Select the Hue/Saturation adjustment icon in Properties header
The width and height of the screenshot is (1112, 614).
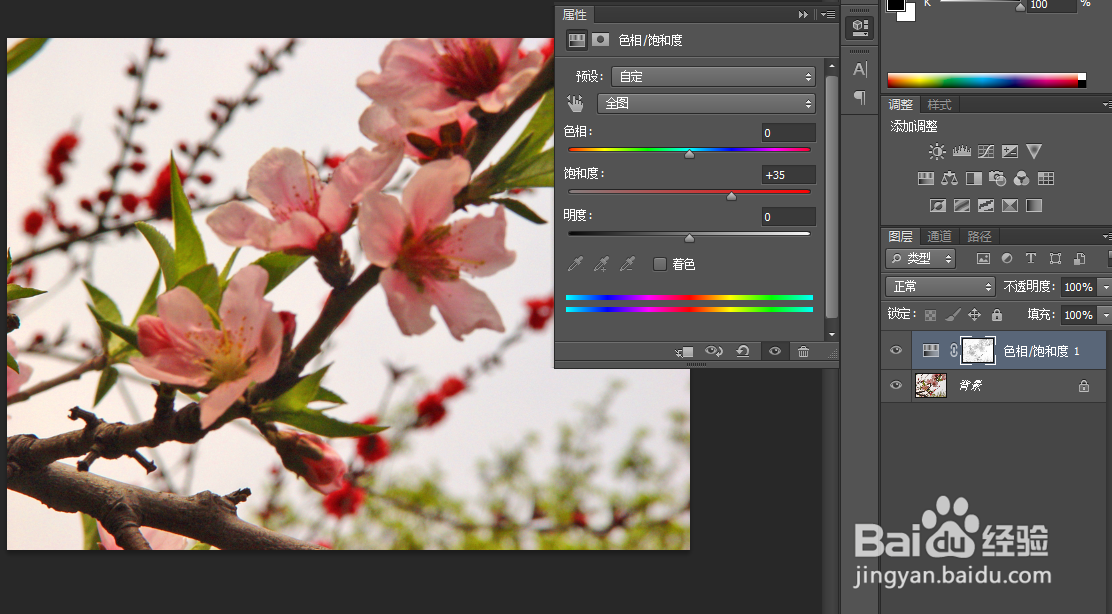pyautogui.click(x=577, y=40)
